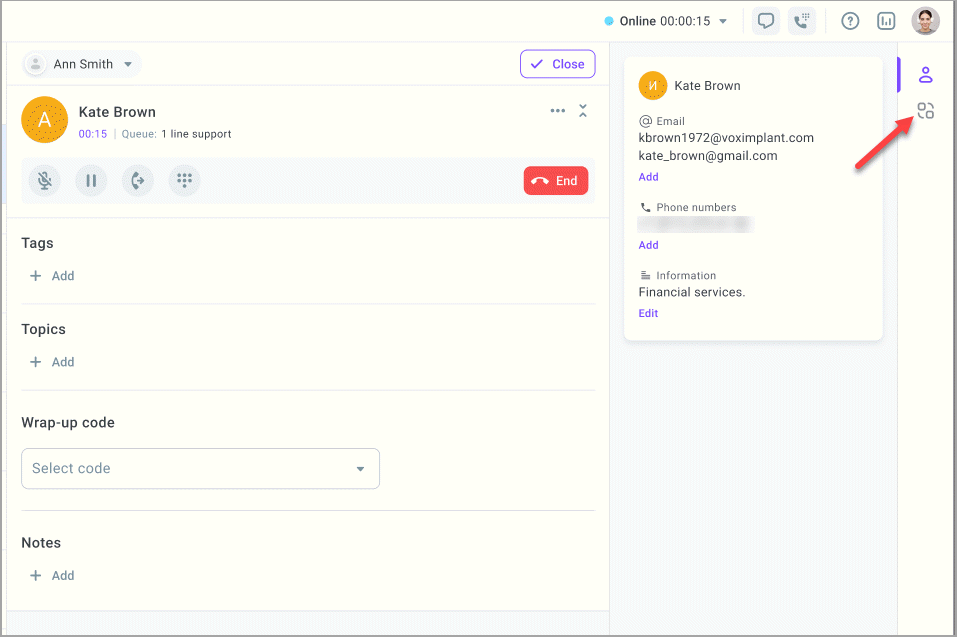This screenshot has height=637, width=957.
Task: Edit the Information for Kate Brown
Action: (648, 313)
